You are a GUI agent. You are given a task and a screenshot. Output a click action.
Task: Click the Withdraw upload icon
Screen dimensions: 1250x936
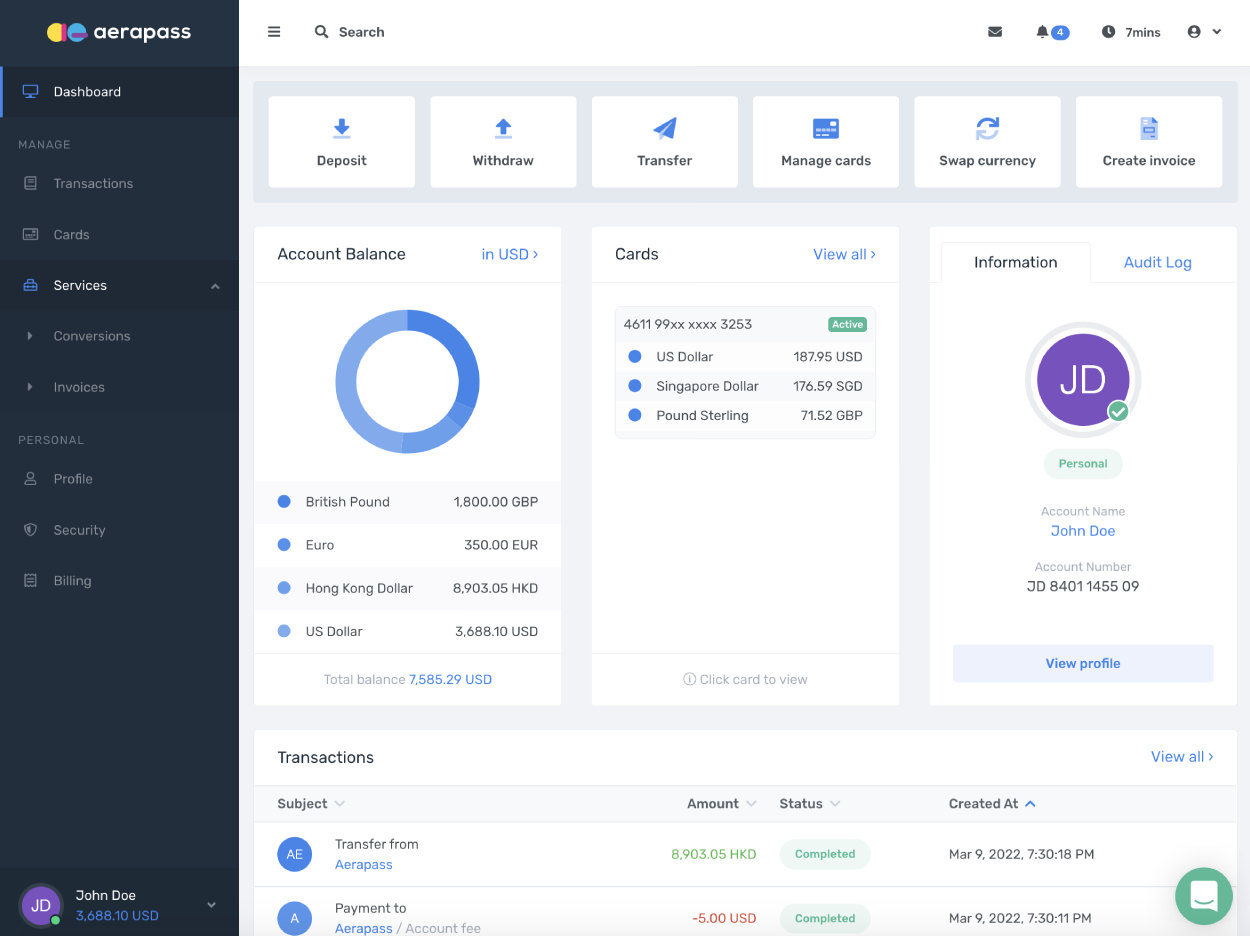(503, 128)
